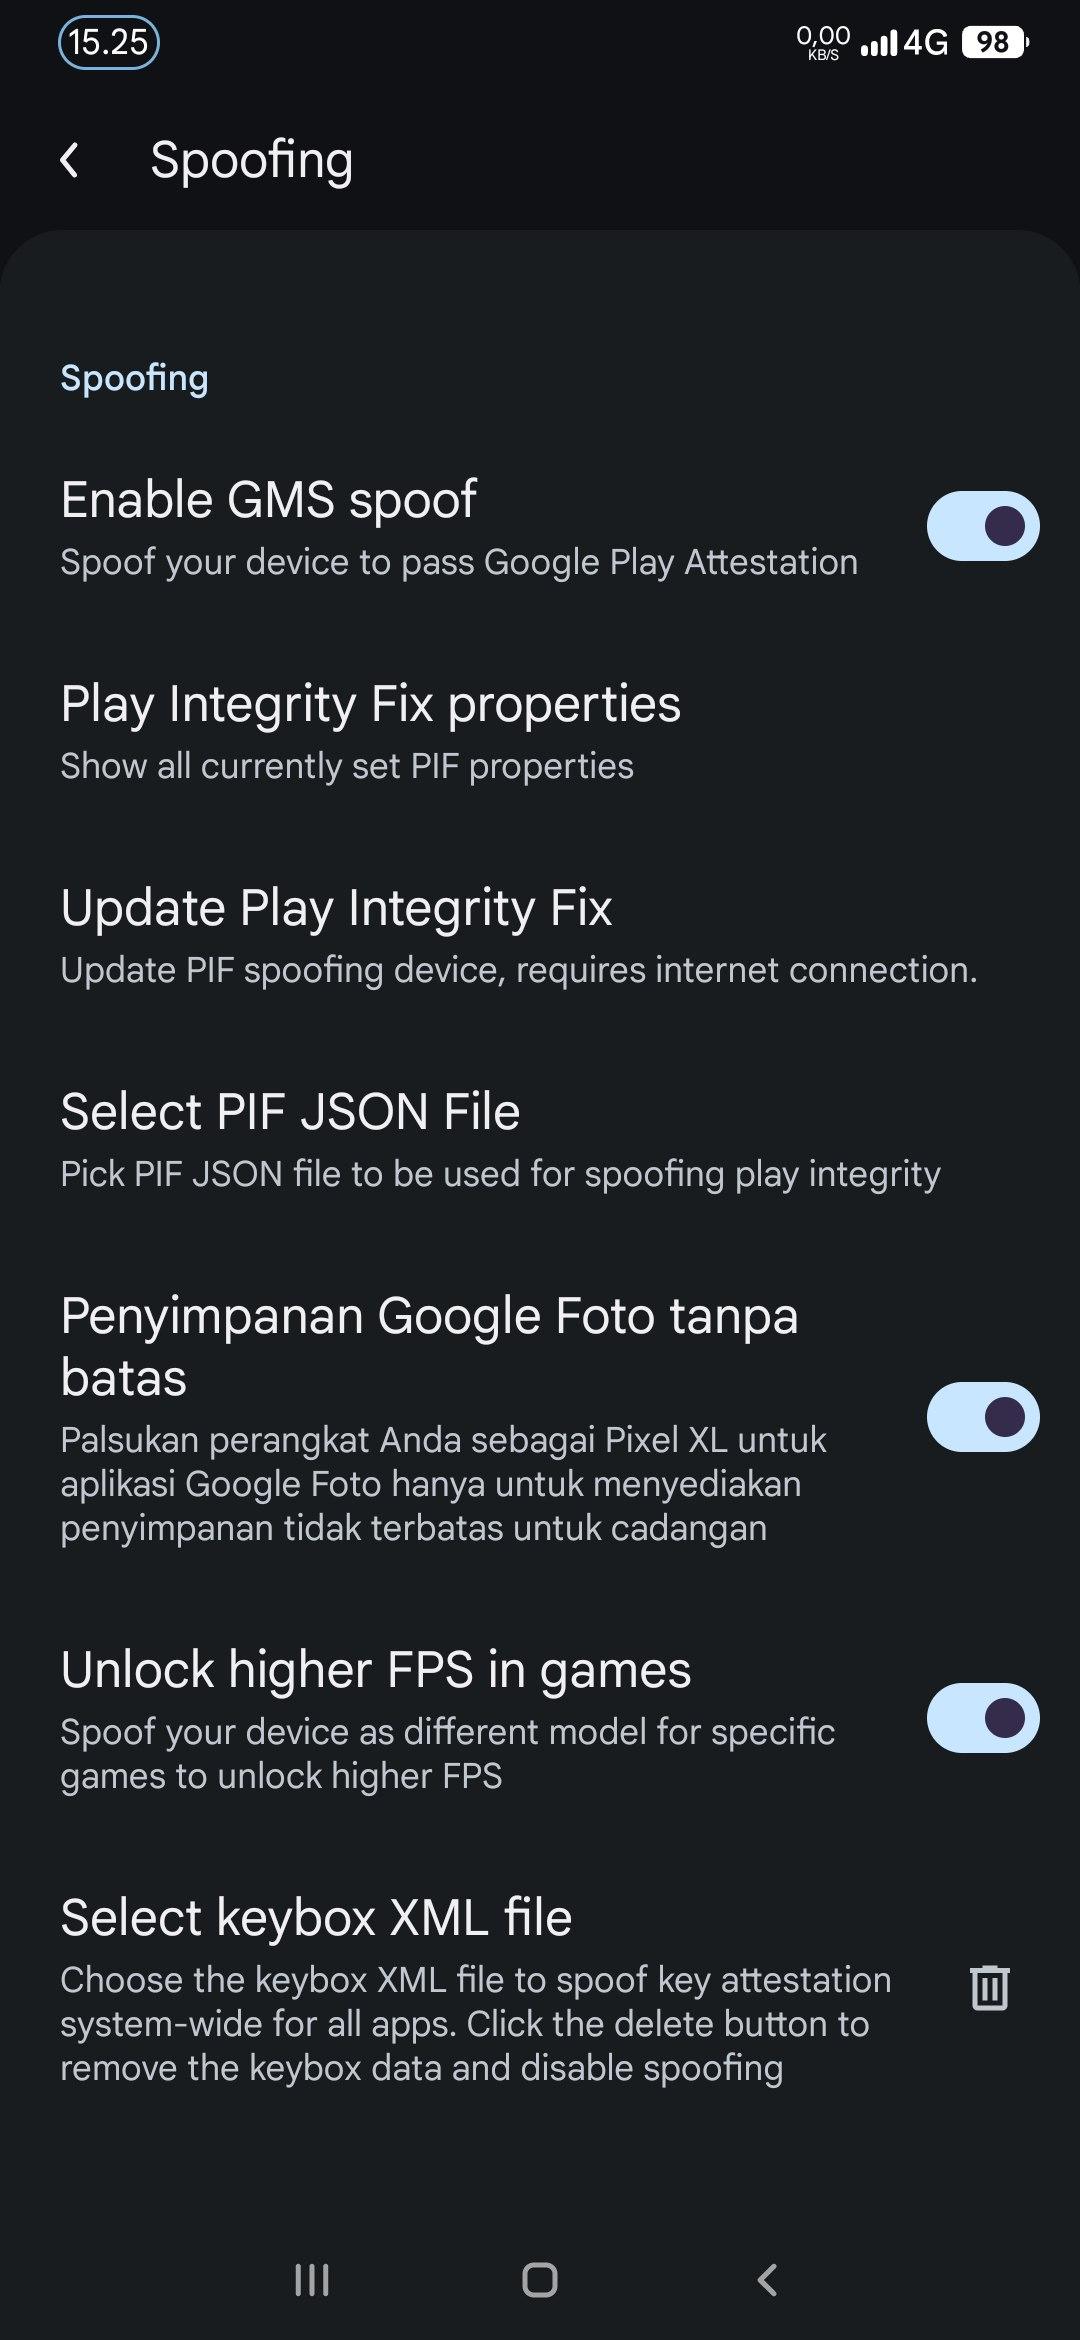Image resolution: width=1080 pixels, height=2340 pixels.
Task: Tap the 4G signal strength indicator
Action: pyautogui.click(x=904, y=43)
